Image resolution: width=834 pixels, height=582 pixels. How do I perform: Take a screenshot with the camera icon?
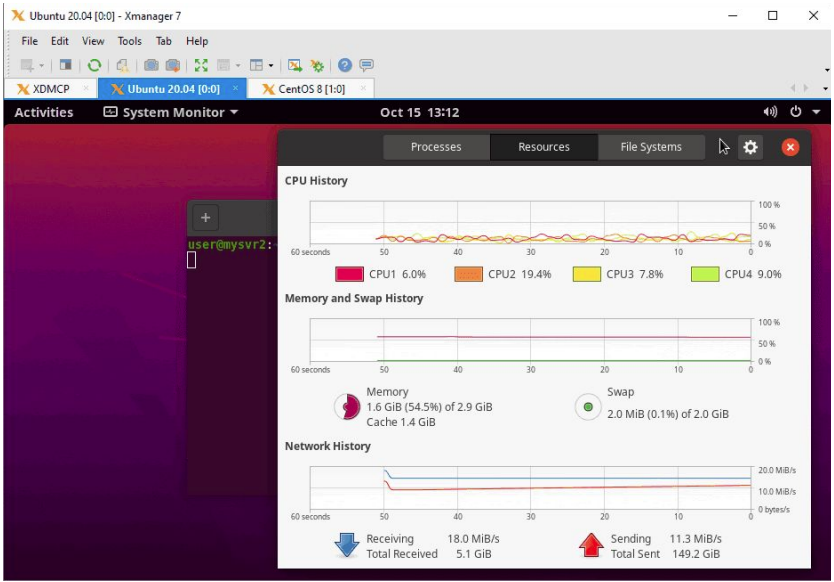151,65
